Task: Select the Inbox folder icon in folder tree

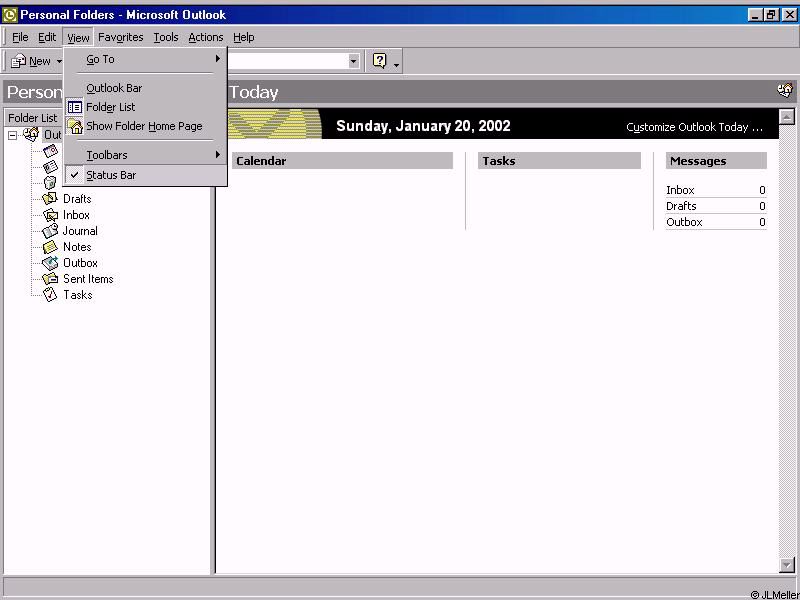Action: [x=50, y=215]
